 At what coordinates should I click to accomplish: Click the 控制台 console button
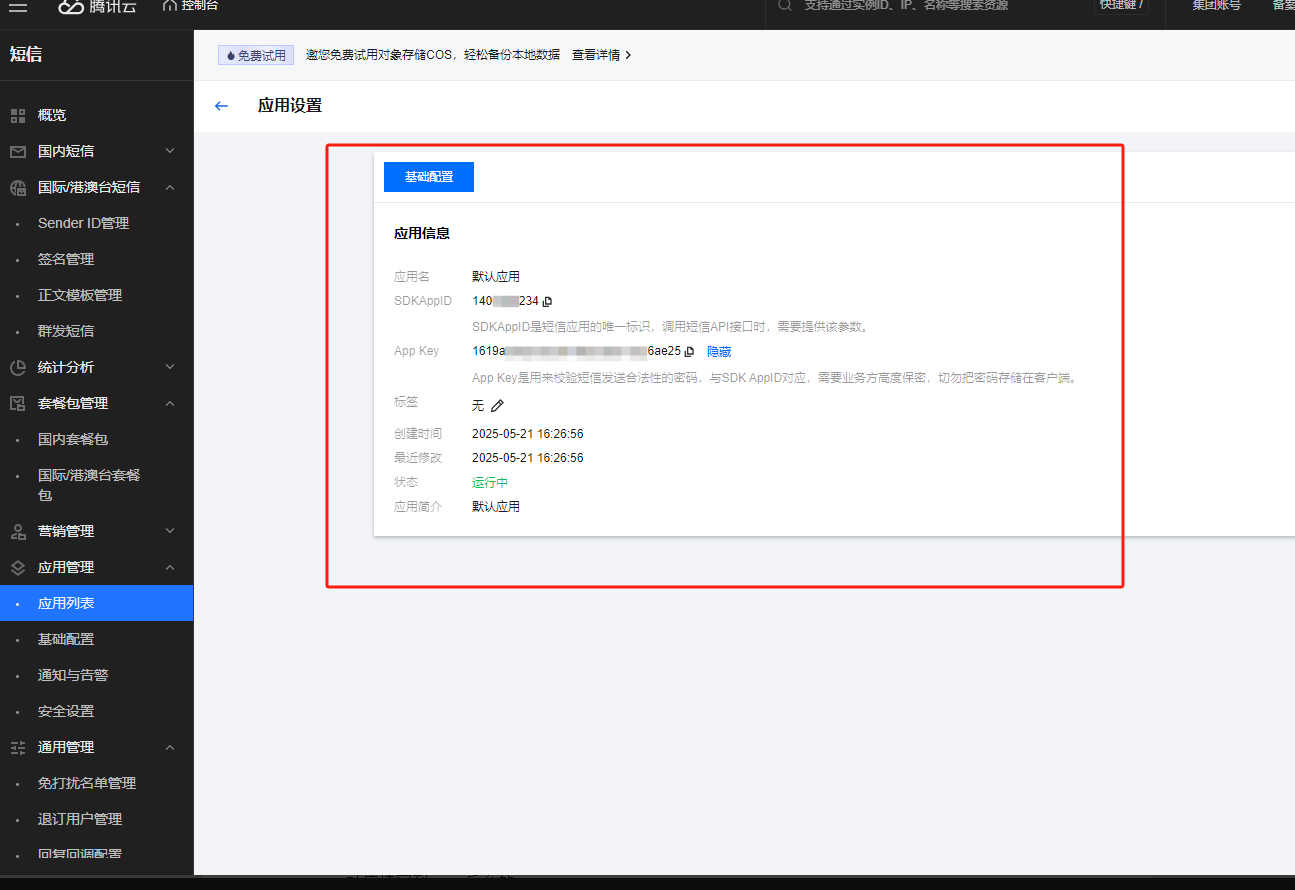pyautogui.click(x=190, y=6)
